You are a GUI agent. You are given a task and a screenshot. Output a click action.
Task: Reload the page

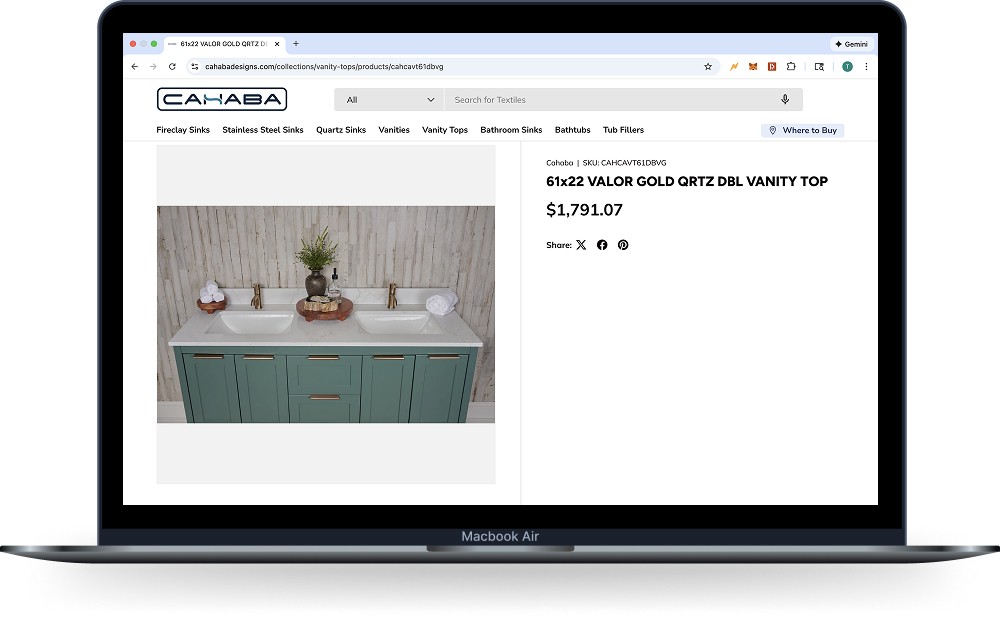(x=172, y=67)
